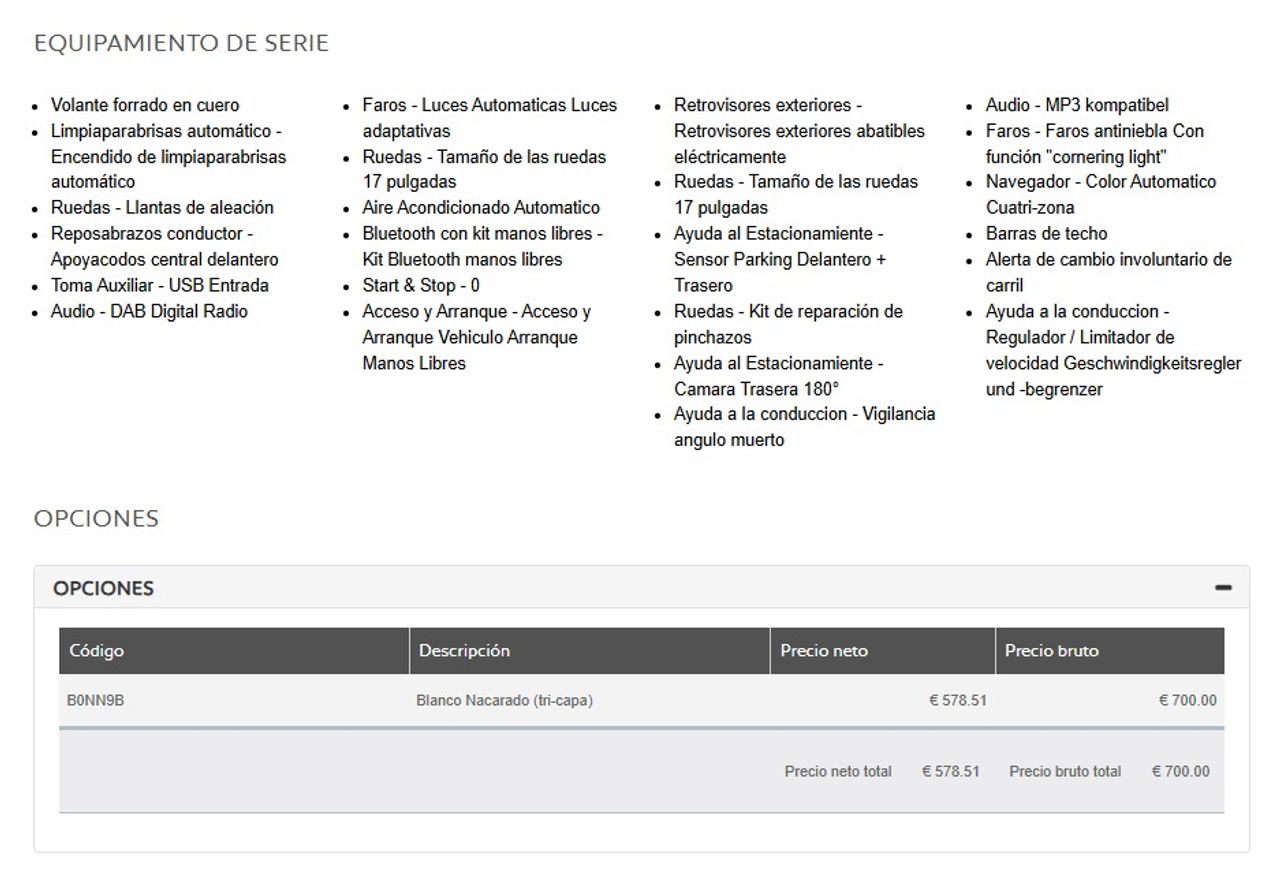Screen dimensions: 1280x884
Task: Click Vigilancia angulo muerto item
Action: [804, 427]
